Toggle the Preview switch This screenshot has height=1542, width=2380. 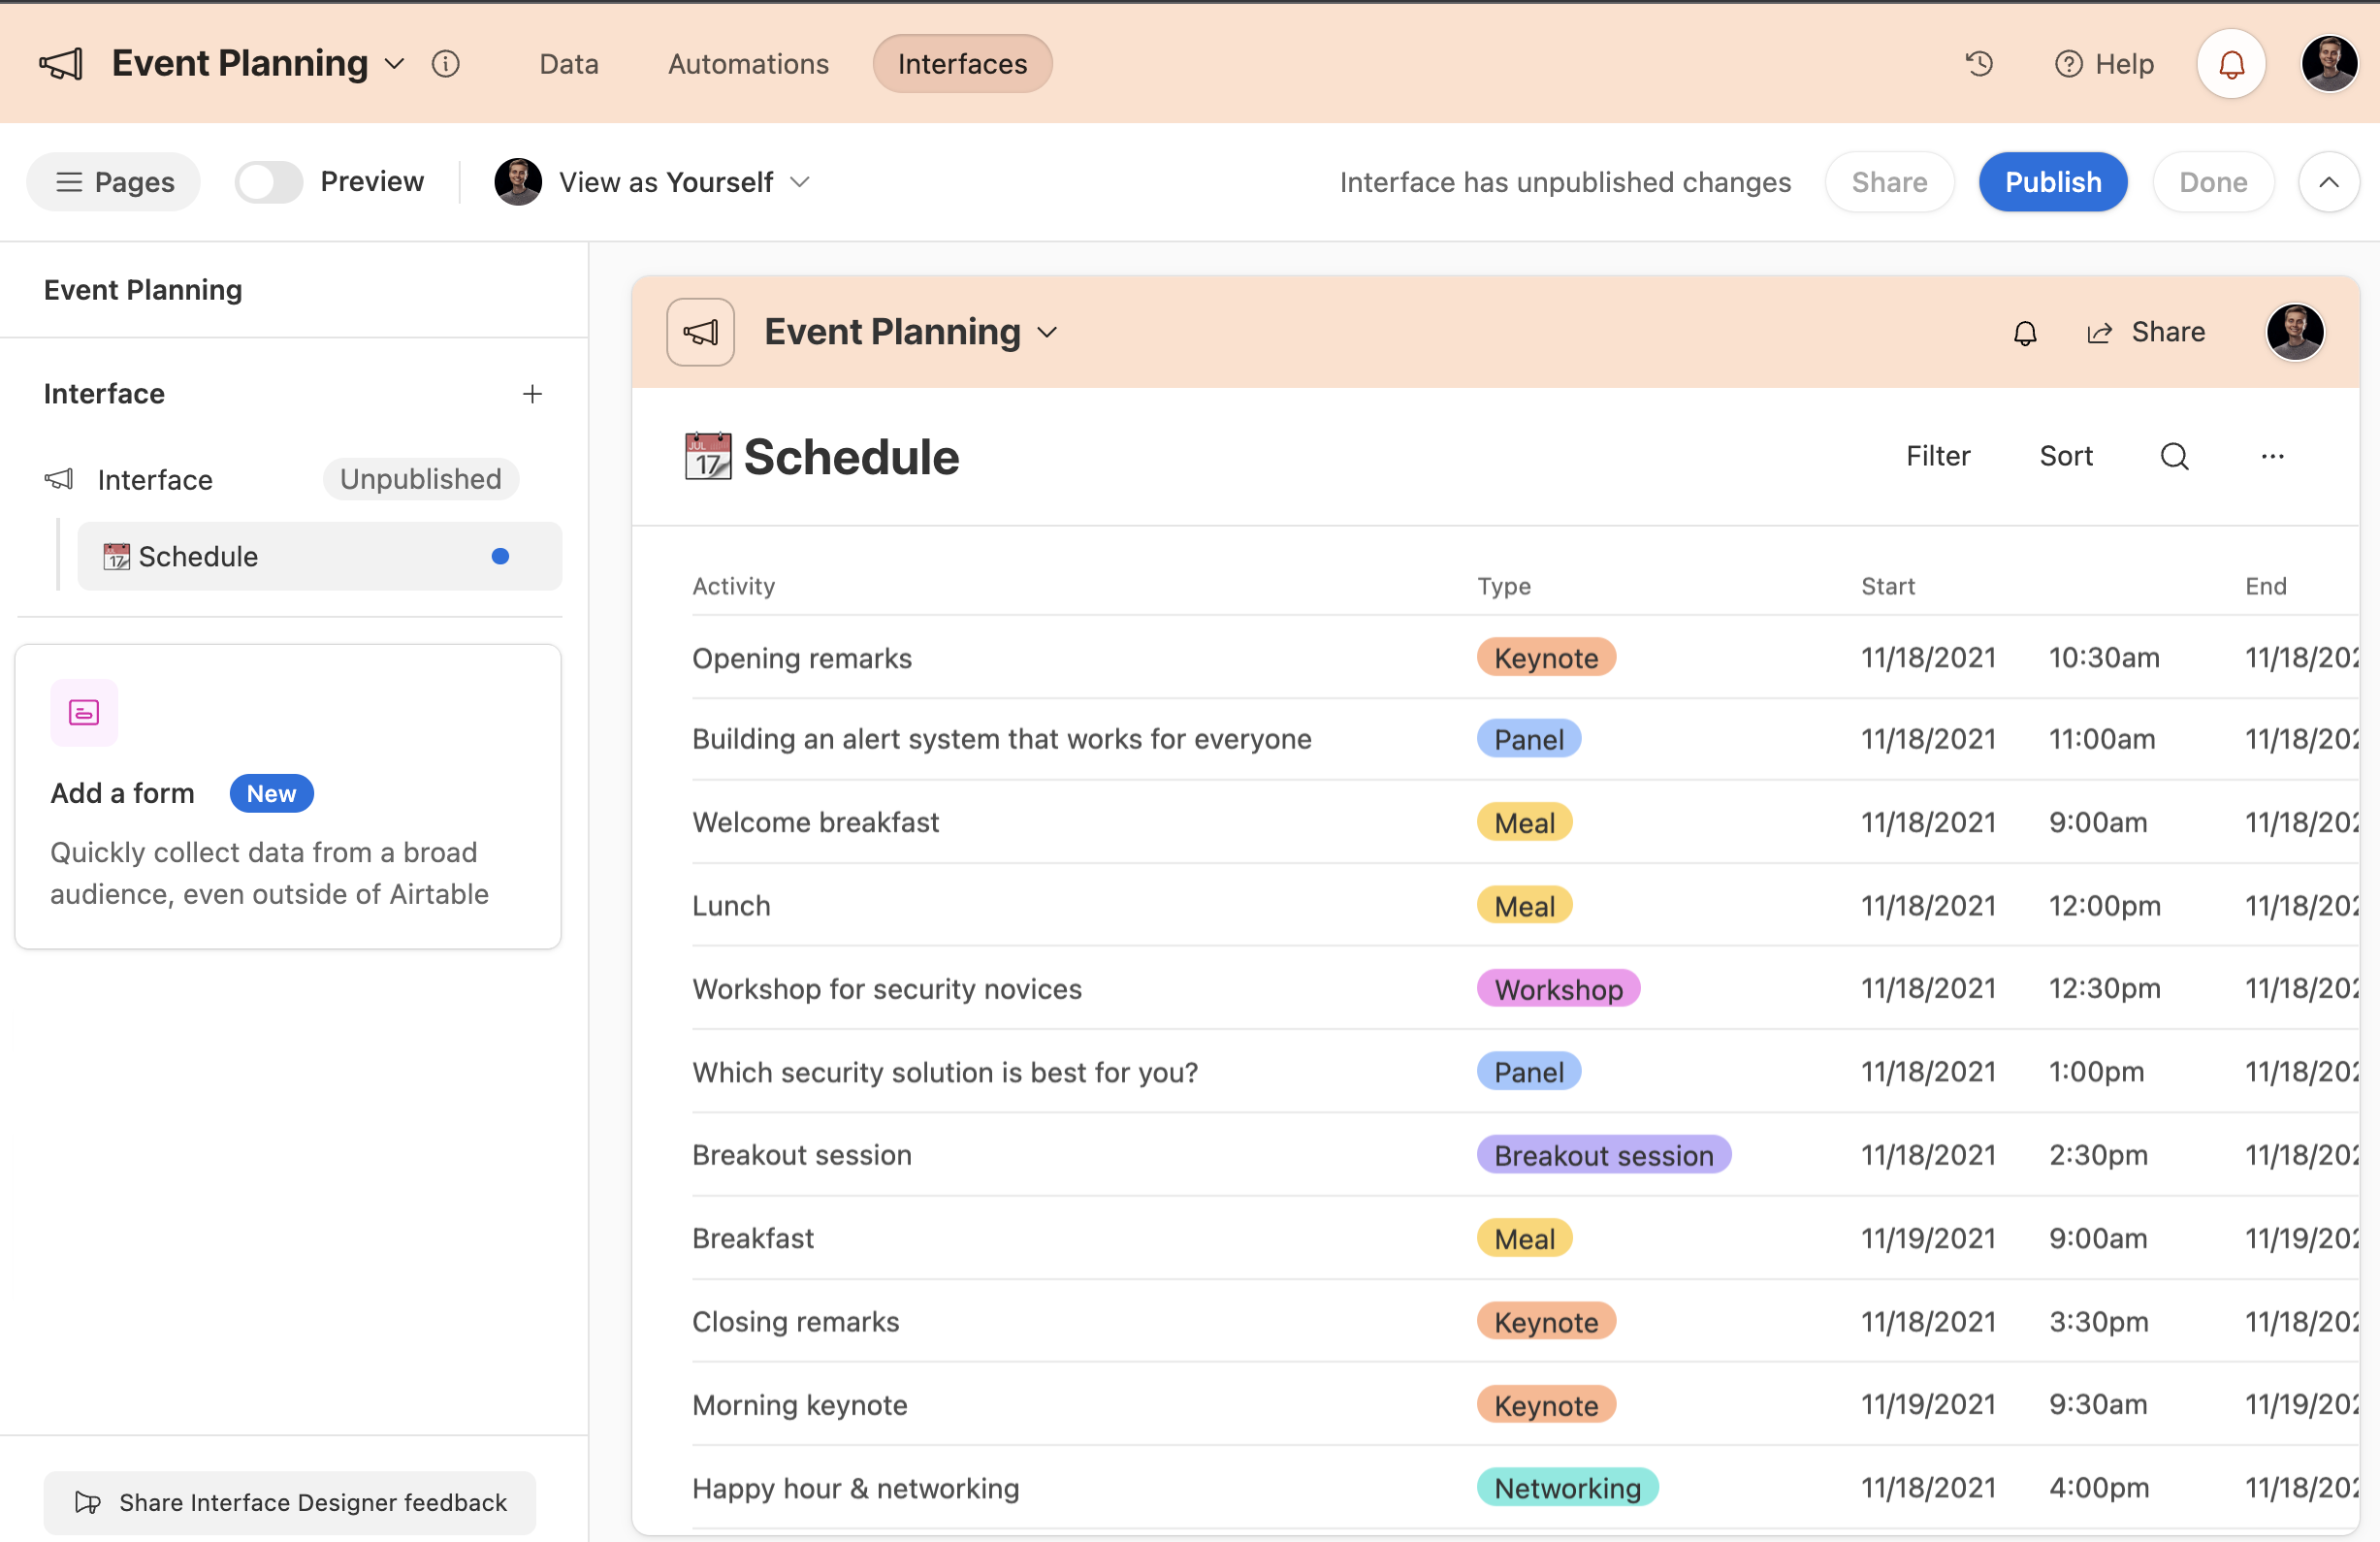point(268,182)
